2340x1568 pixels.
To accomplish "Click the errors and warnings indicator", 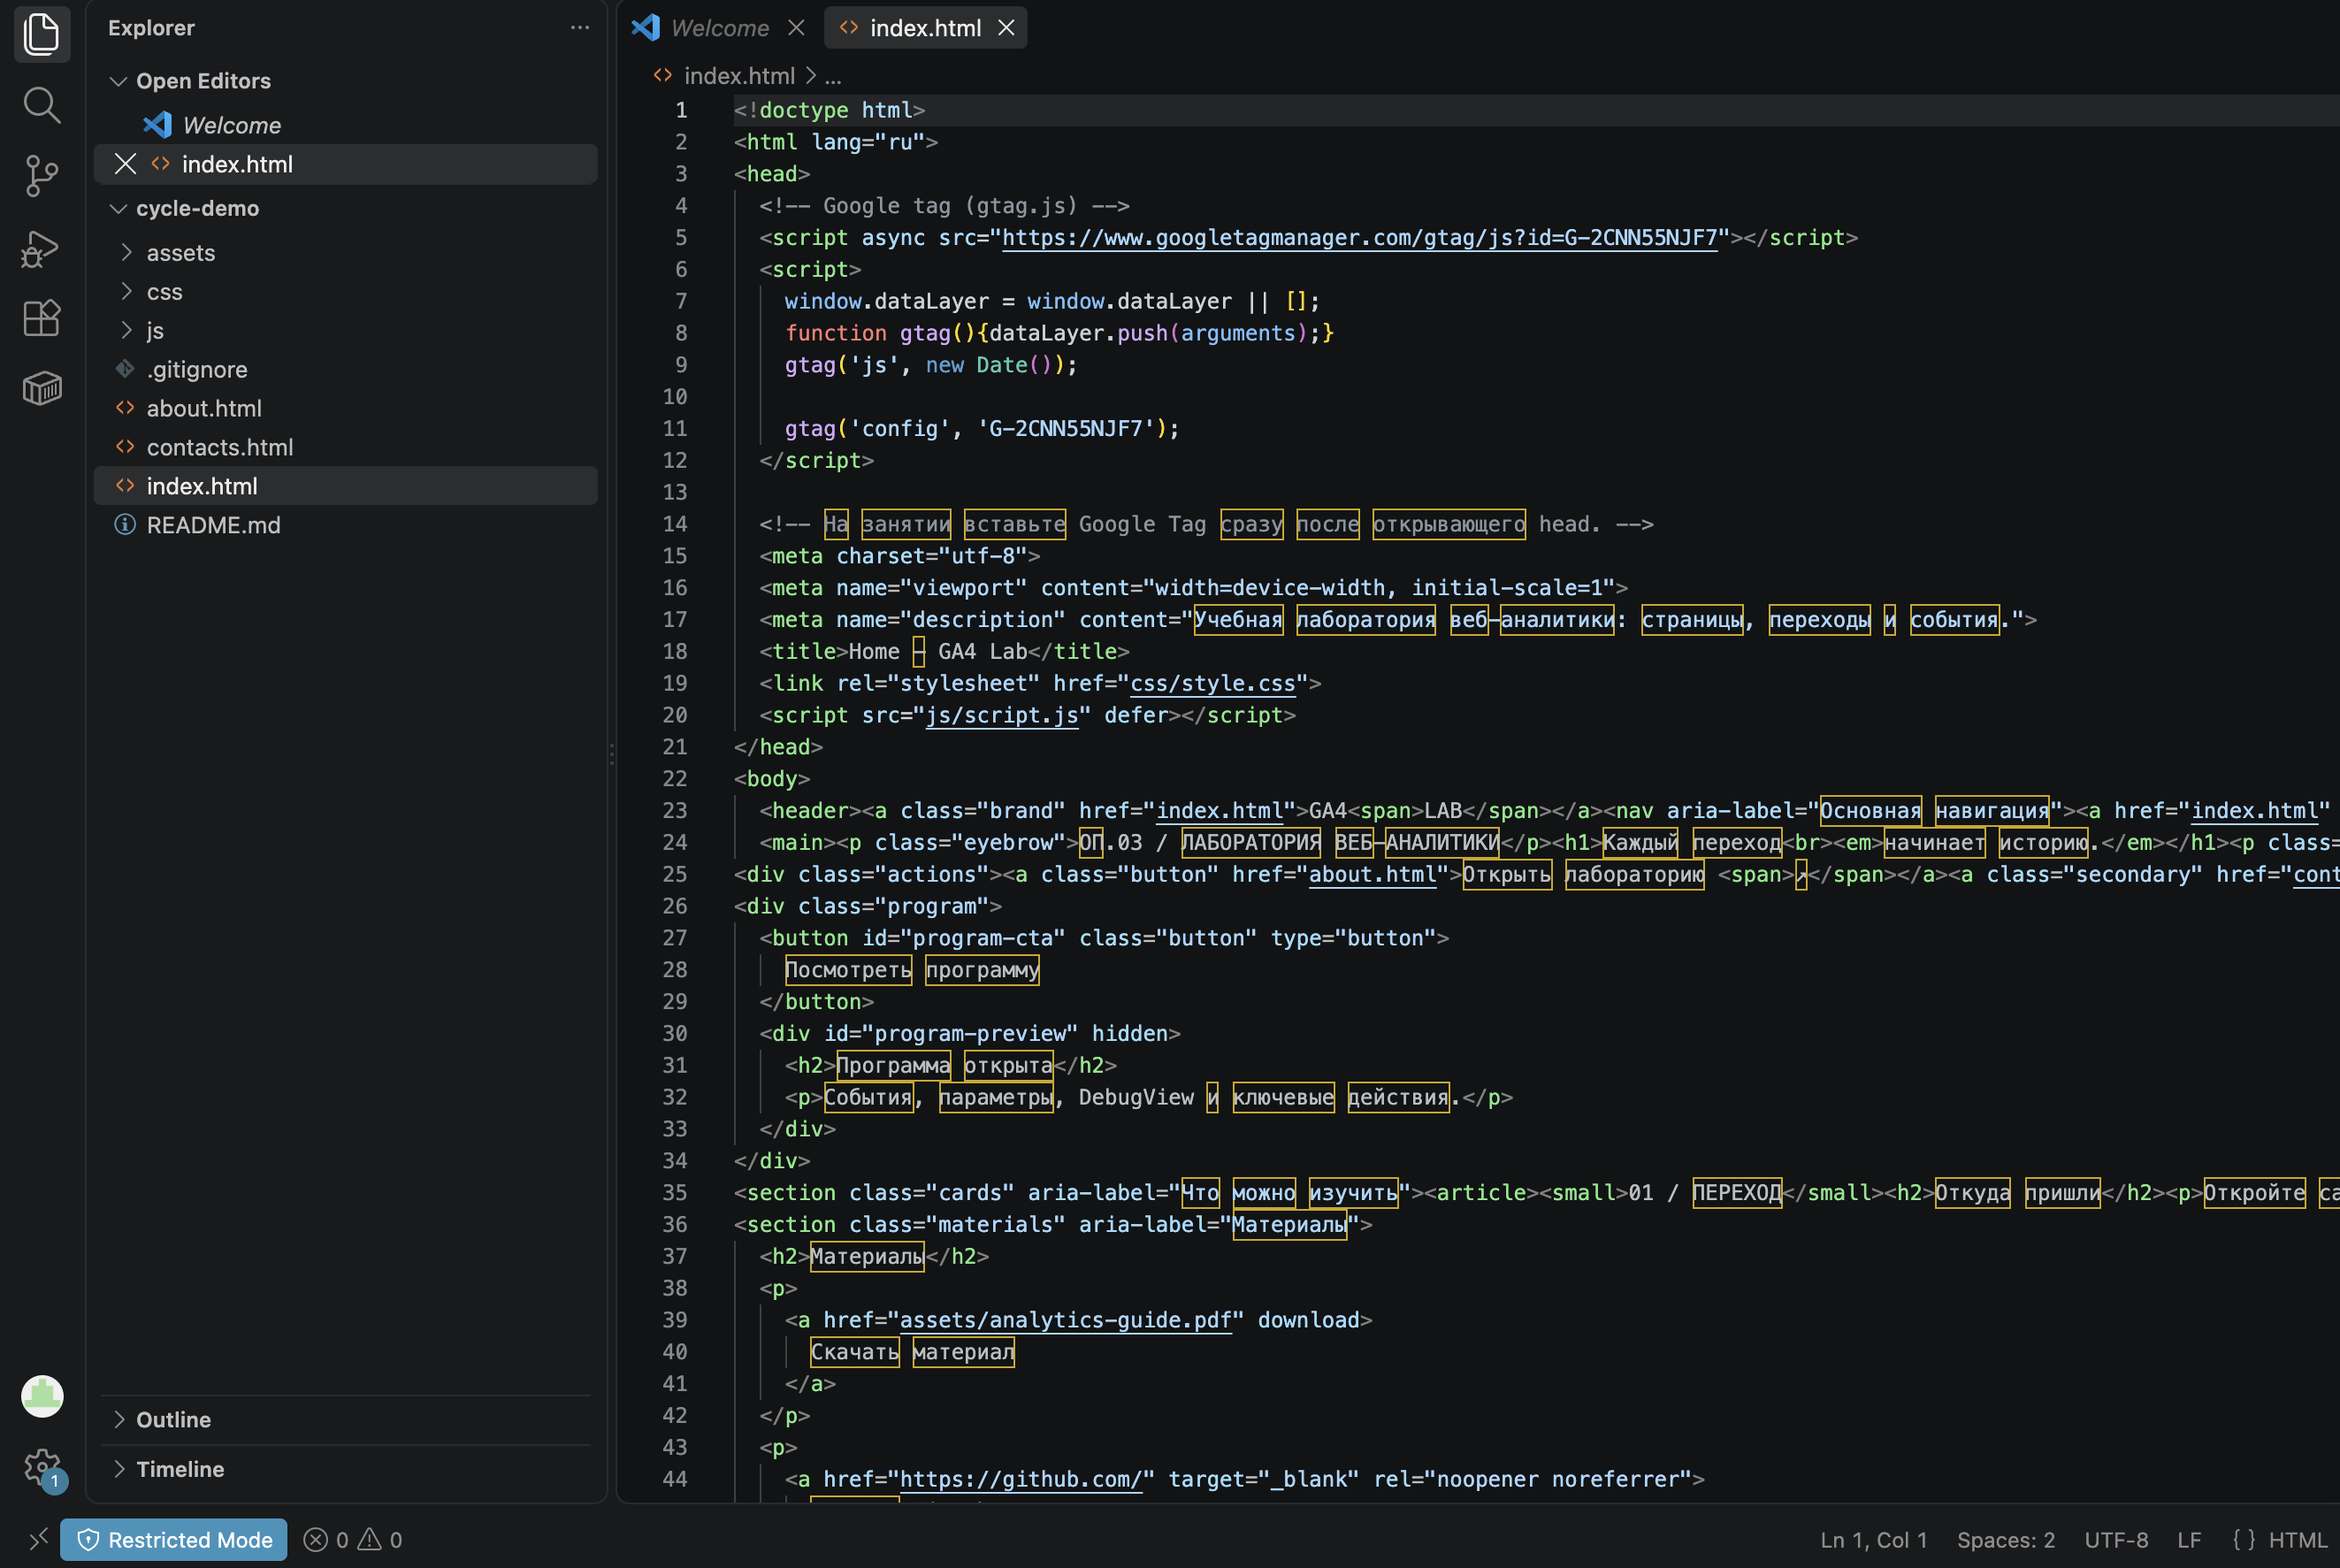I will [353, 1540].
